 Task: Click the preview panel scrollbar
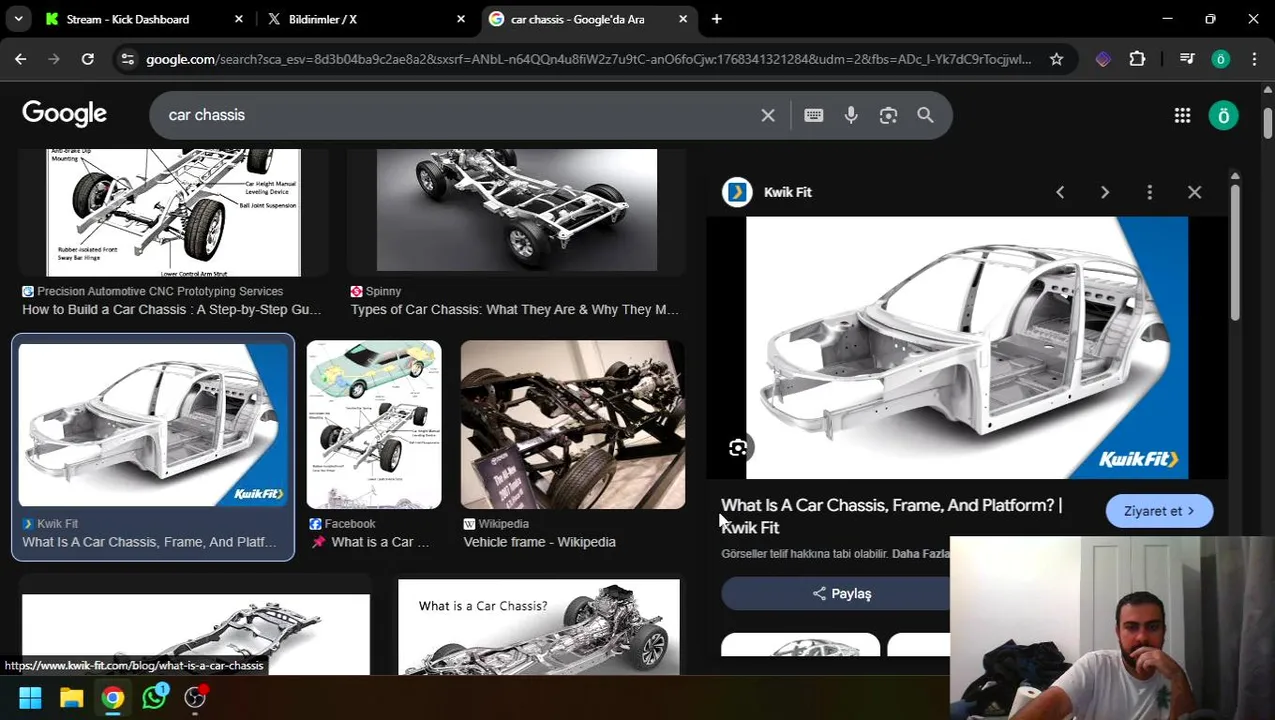pyautogui.click(x=1235, y=252)
